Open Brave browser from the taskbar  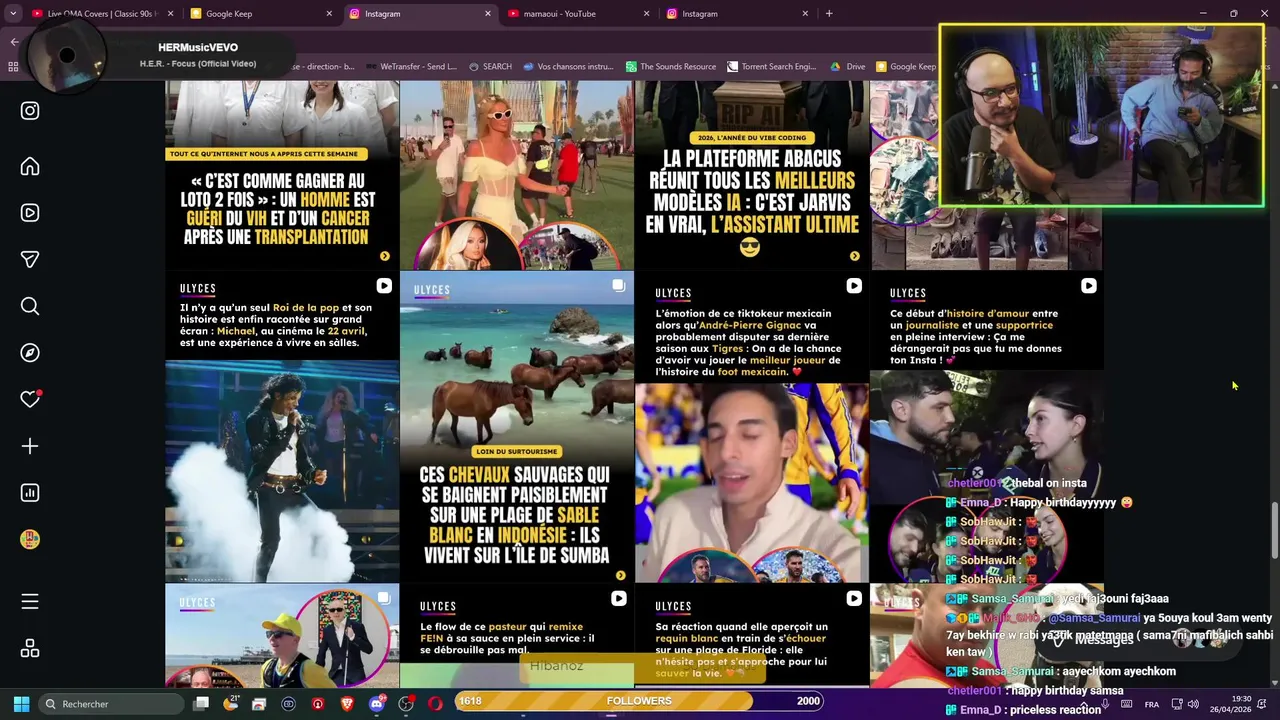[x=347, y=704]
